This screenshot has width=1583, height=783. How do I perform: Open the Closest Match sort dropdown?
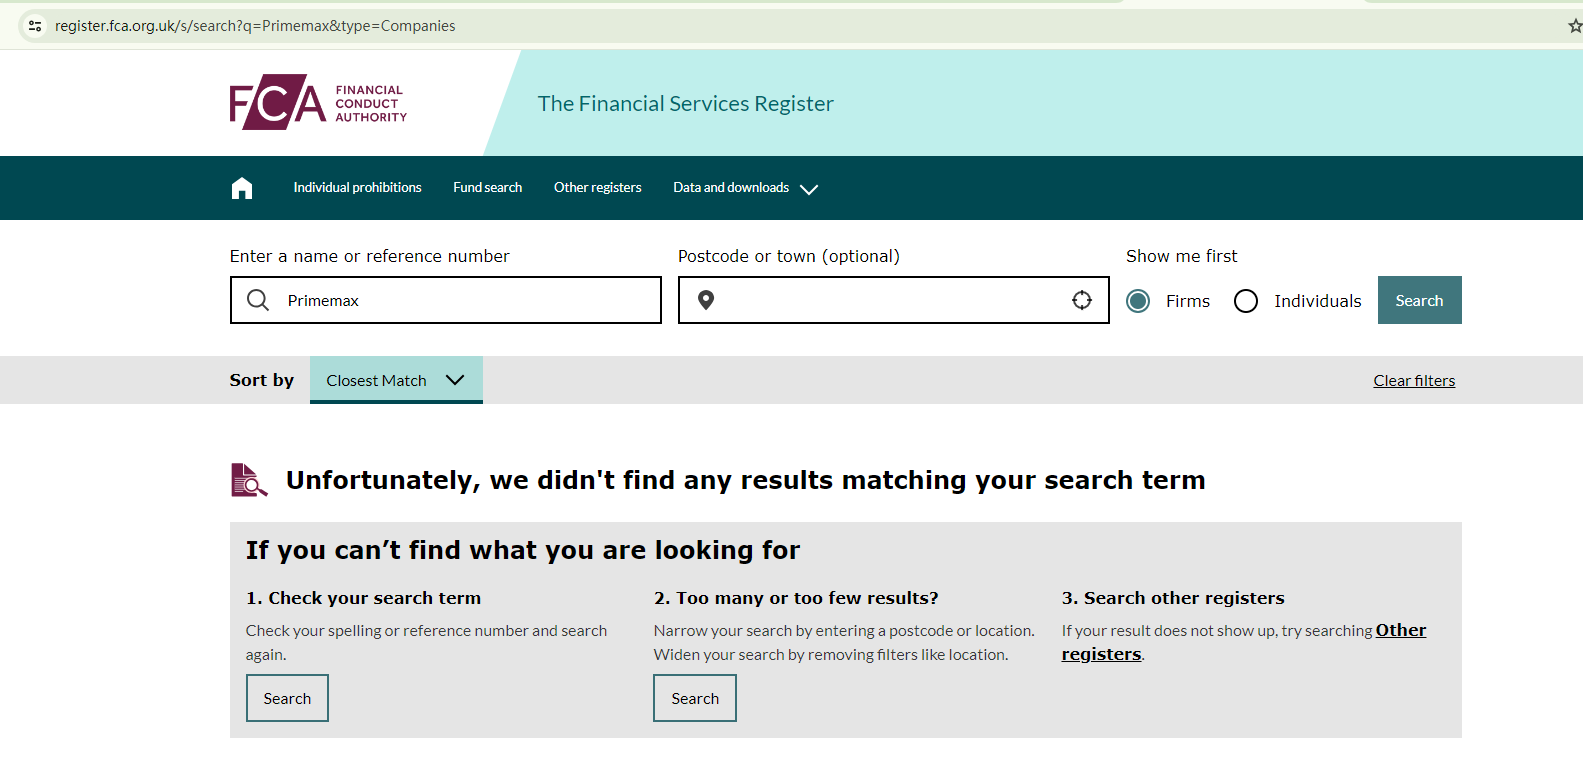coord(396,380)
